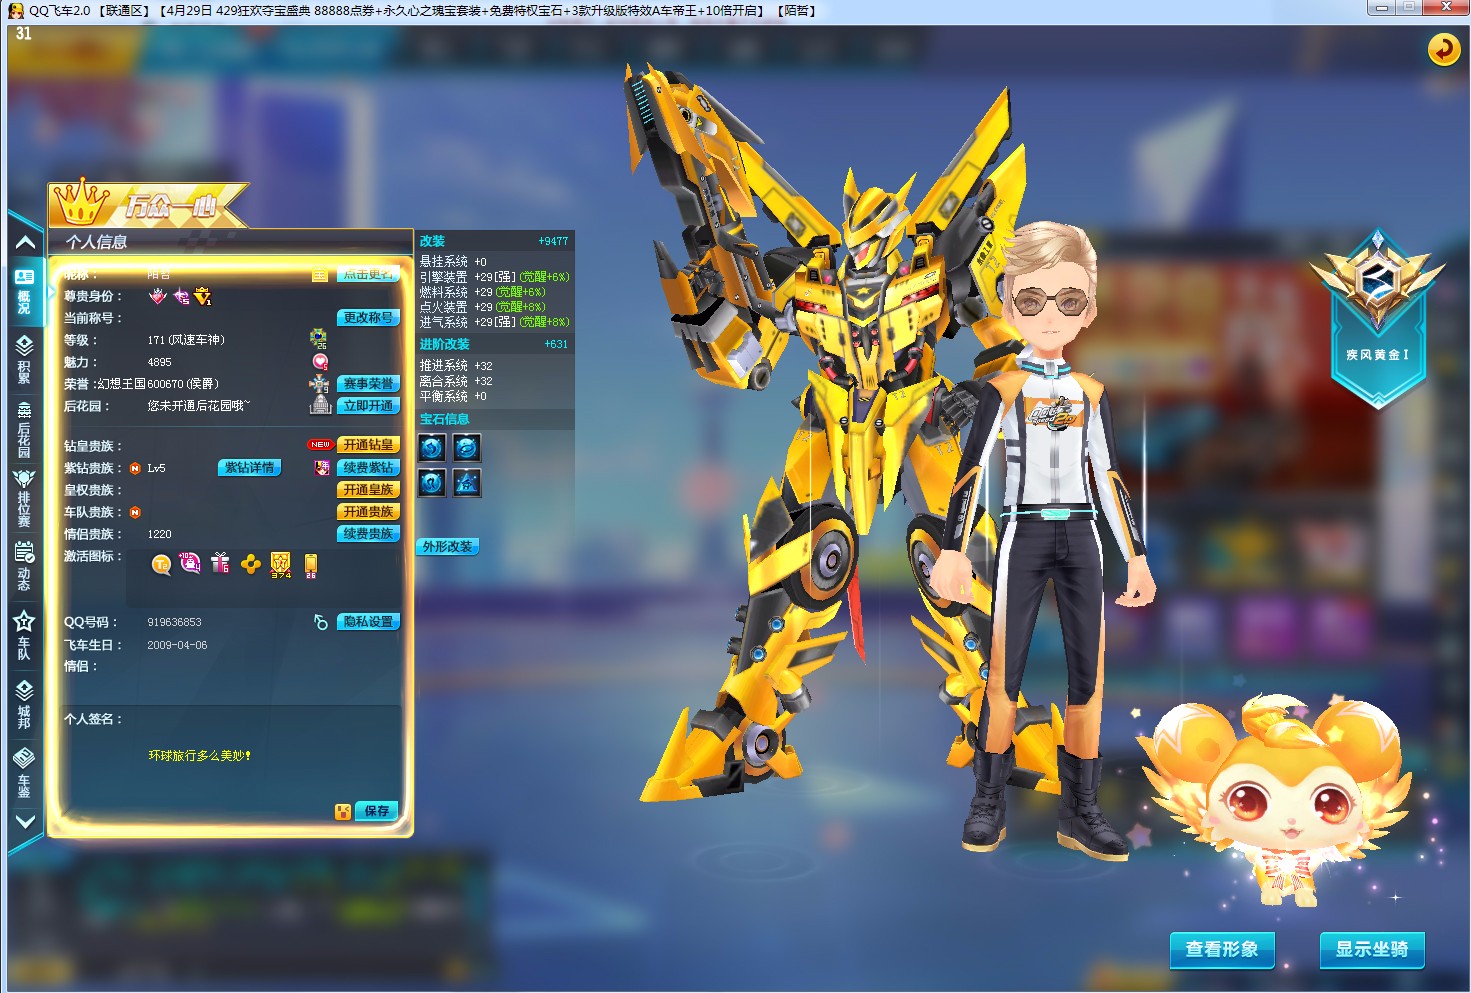Open the 动态 sidebar tab
Viewport: 1471px width, 993px height.
pos(24,566)
